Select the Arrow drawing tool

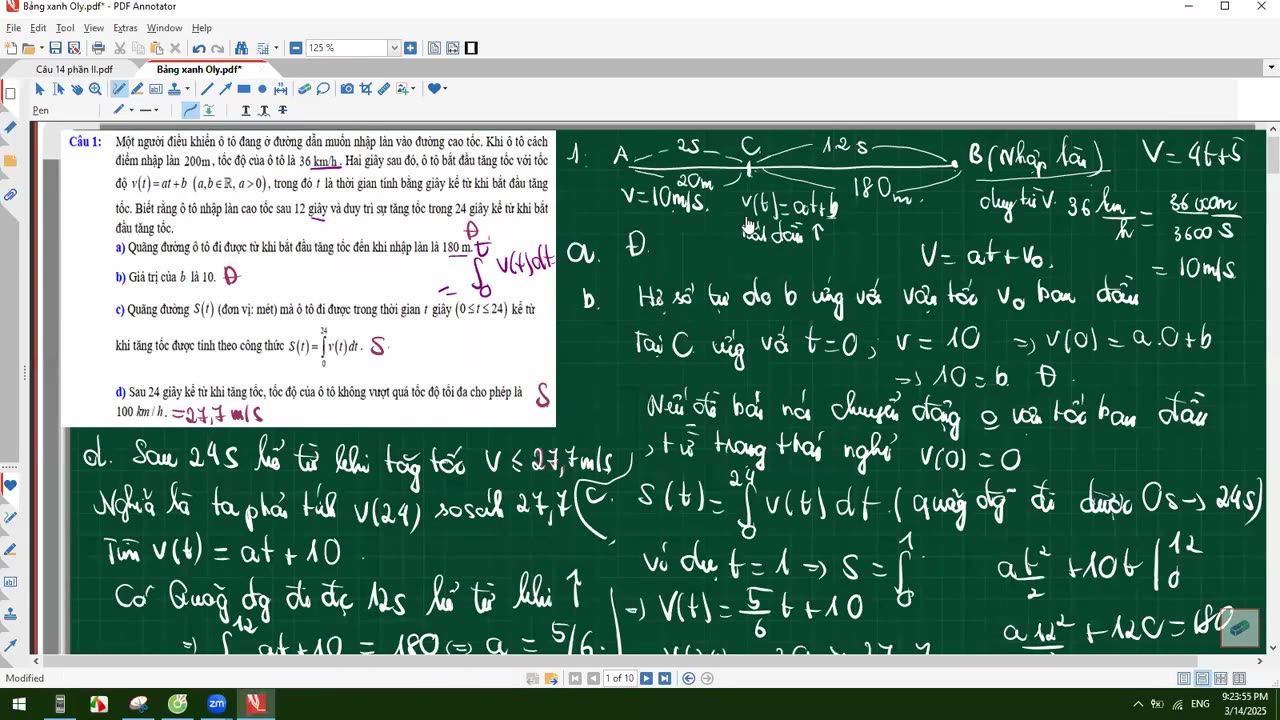point(225,89)
